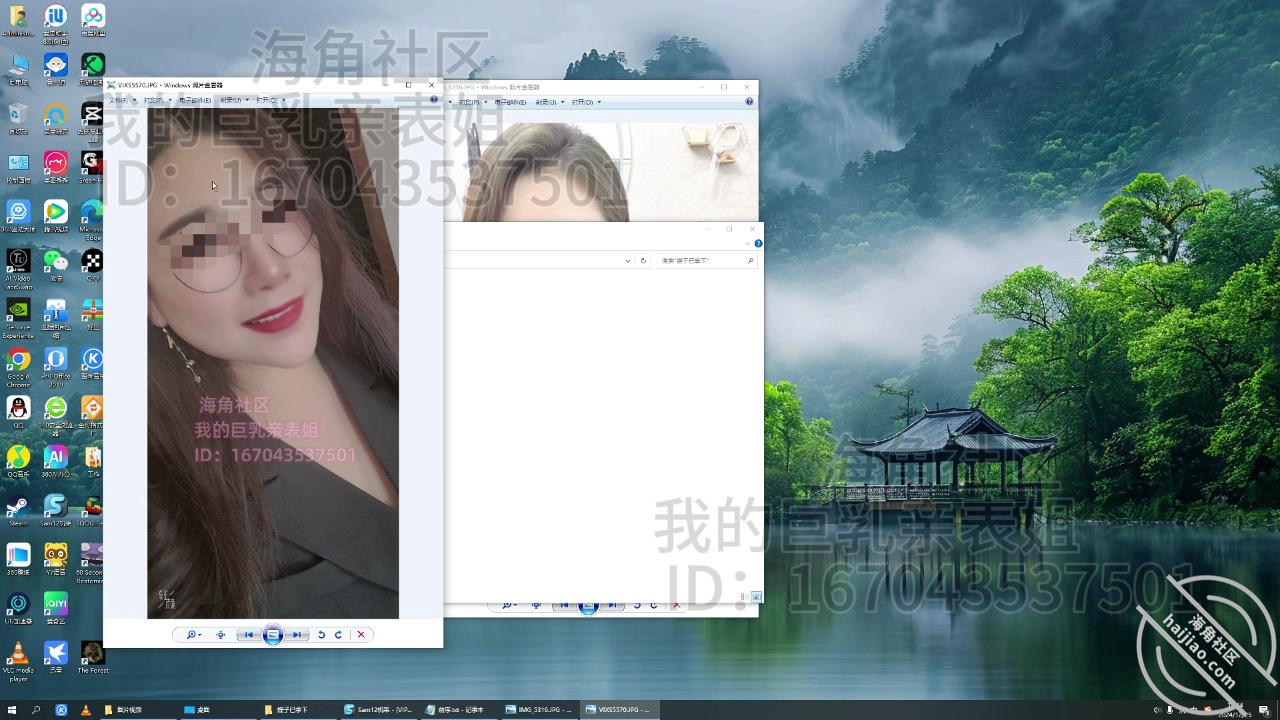Open QQ from the desktop
This screenshot has width=1280, height=720.
click(x=18, y=405)
